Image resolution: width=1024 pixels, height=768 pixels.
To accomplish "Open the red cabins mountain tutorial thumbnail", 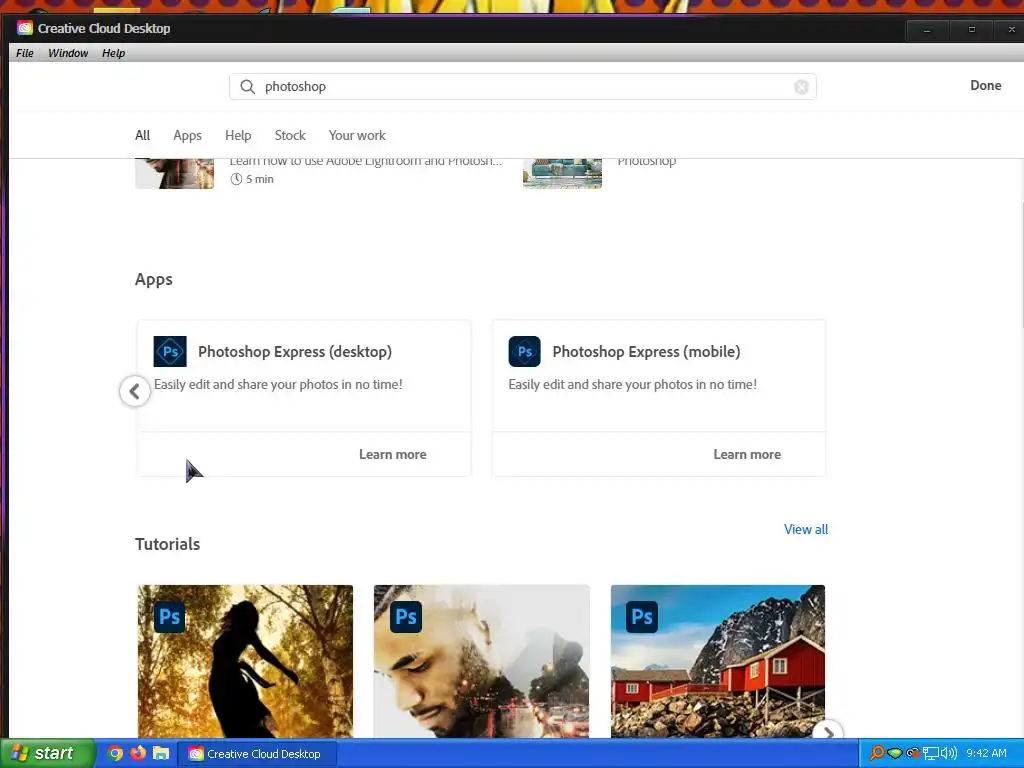I will pyautogui.click(x=718, y=662).
